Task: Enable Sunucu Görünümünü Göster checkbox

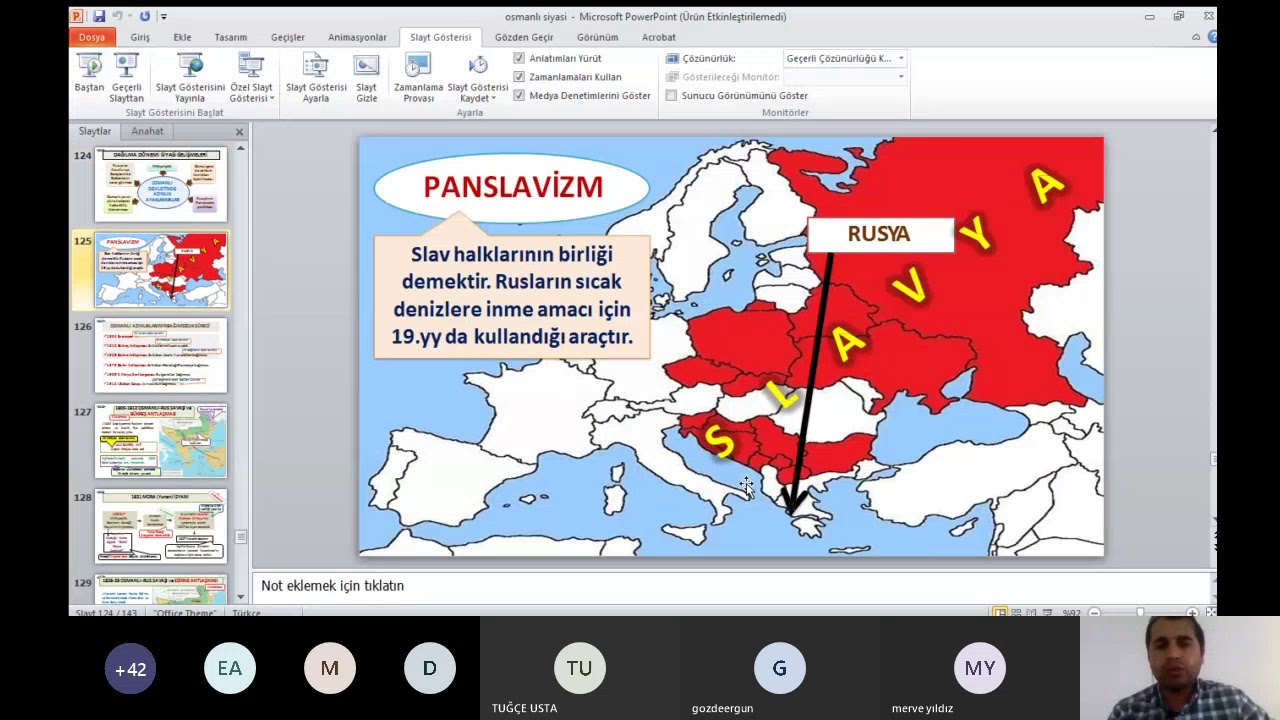Action: pos(671,96)
